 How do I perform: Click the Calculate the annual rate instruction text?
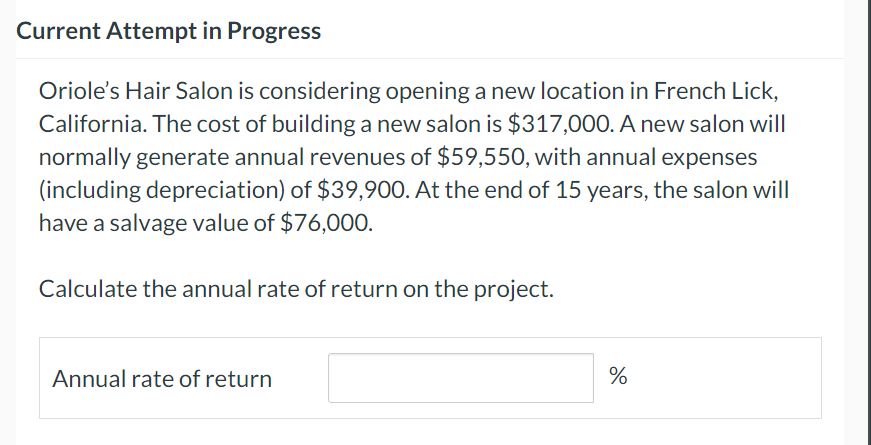(295, 290)
